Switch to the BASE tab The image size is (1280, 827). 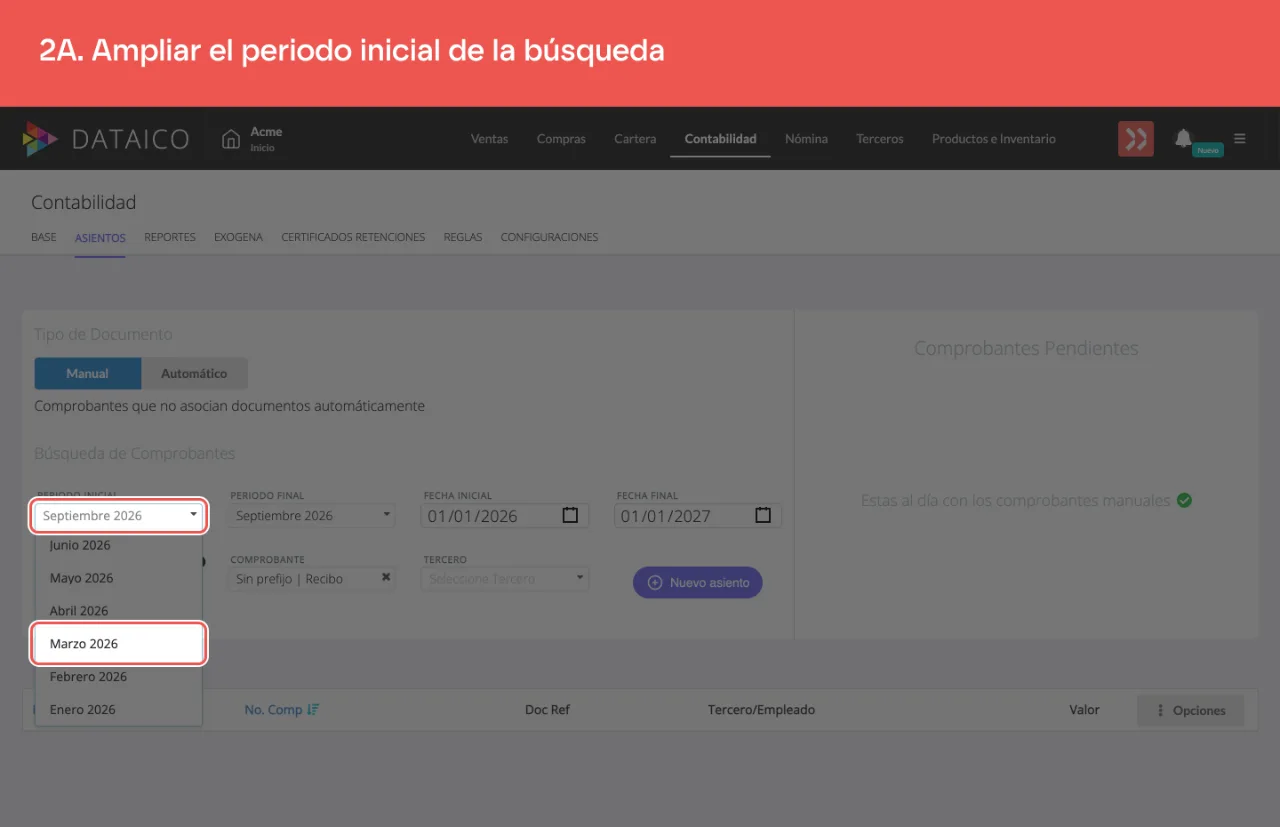[x=44, y=238]
